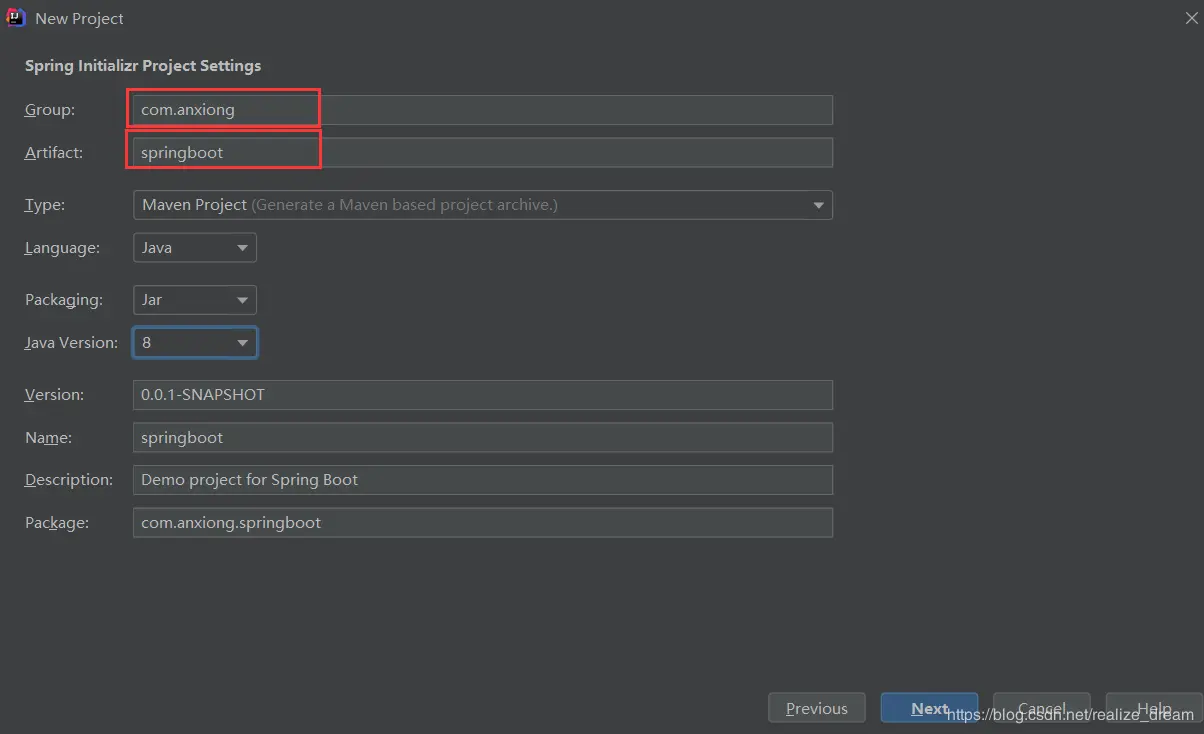Screen dimensions: 1204x734
Task: Click the Description: label
Action: click(69, 480)
